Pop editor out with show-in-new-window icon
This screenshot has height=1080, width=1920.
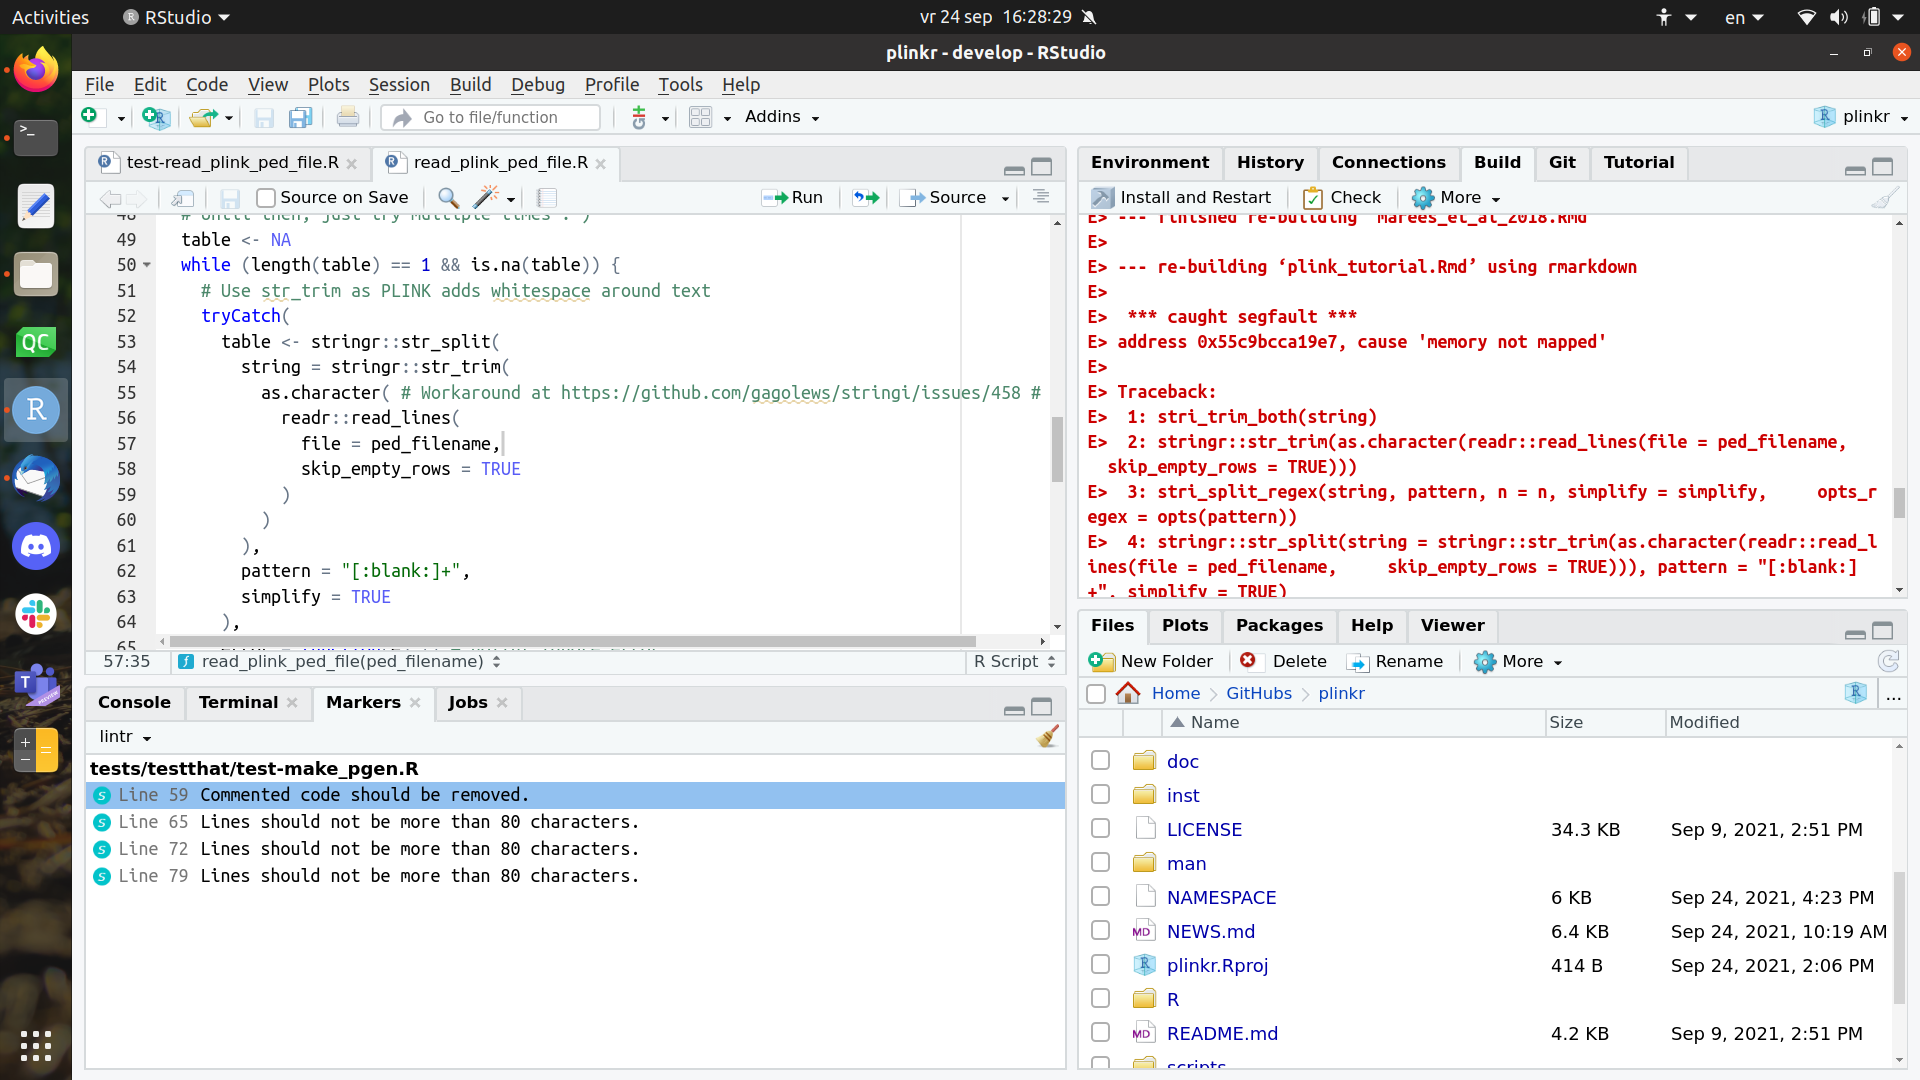click(182, 199)
